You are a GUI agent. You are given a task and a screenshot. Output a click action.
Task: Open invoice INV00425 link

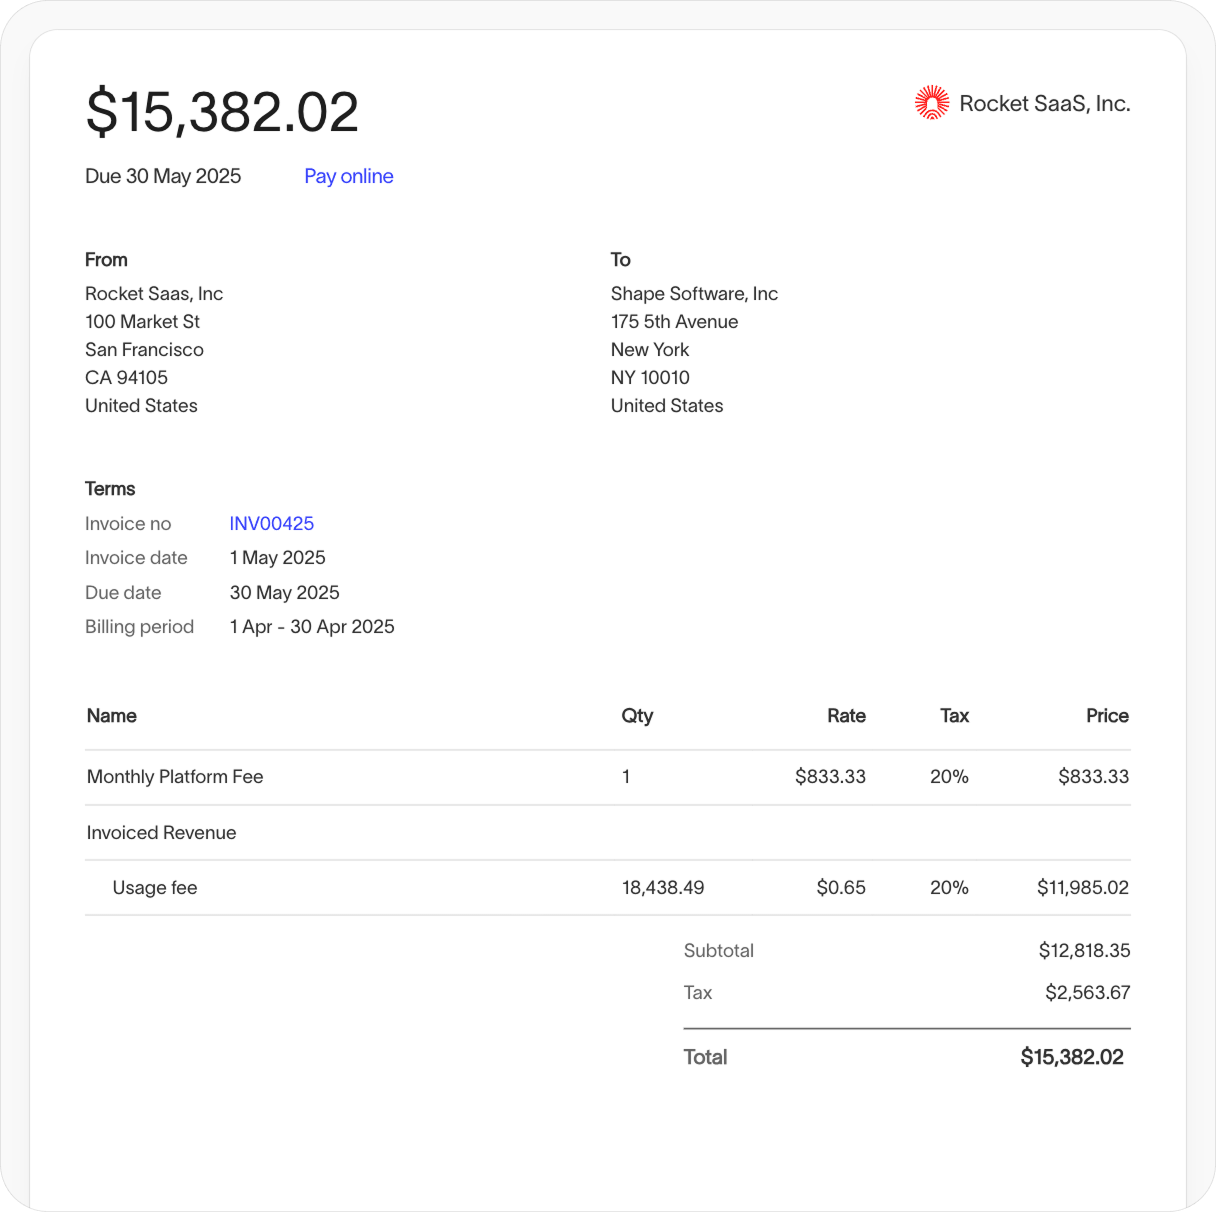click(271, 523)
